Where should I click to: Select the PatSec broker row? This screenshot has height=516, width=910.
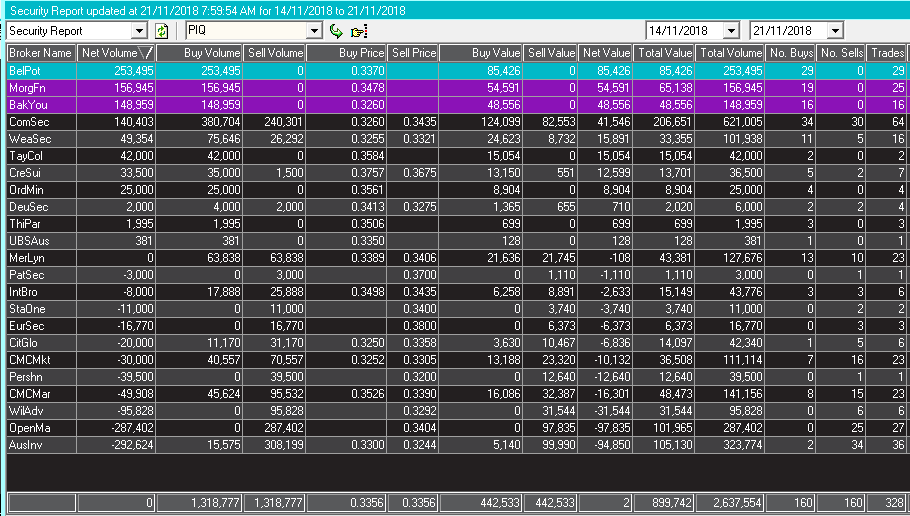click(x=456, y=275)
